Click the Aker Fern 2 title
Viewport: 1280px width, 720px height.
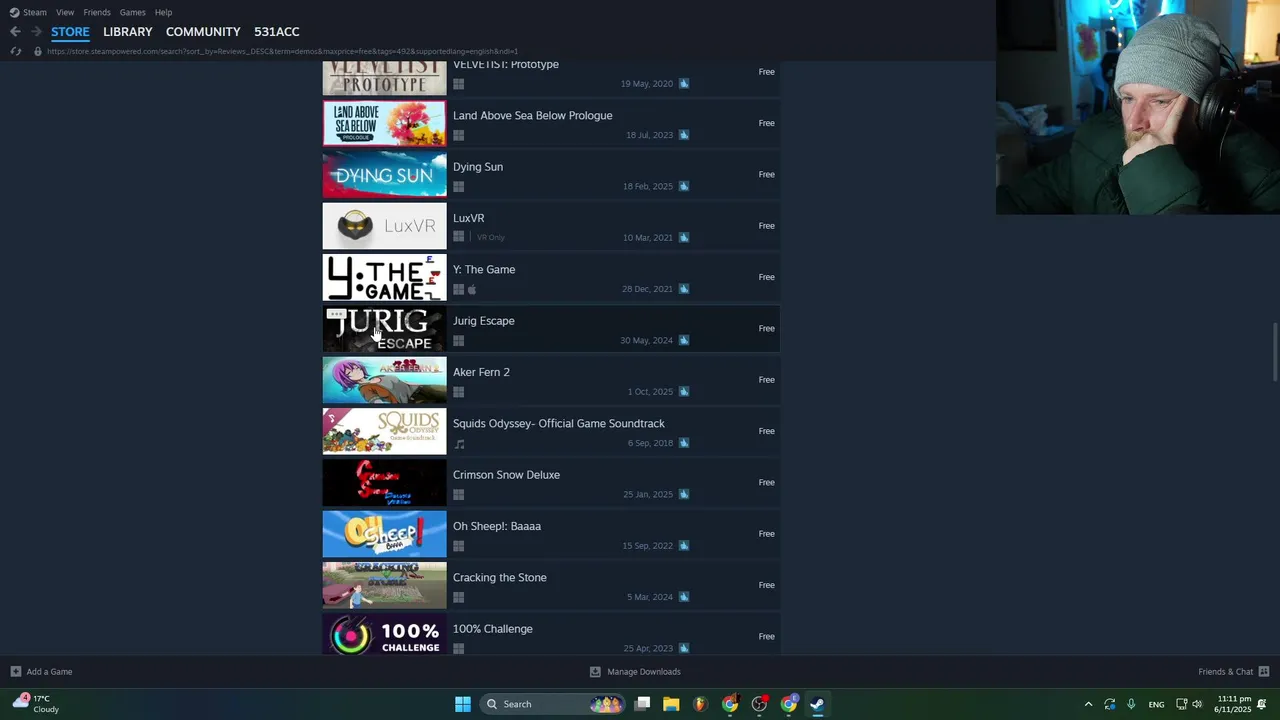coord(481,372)
